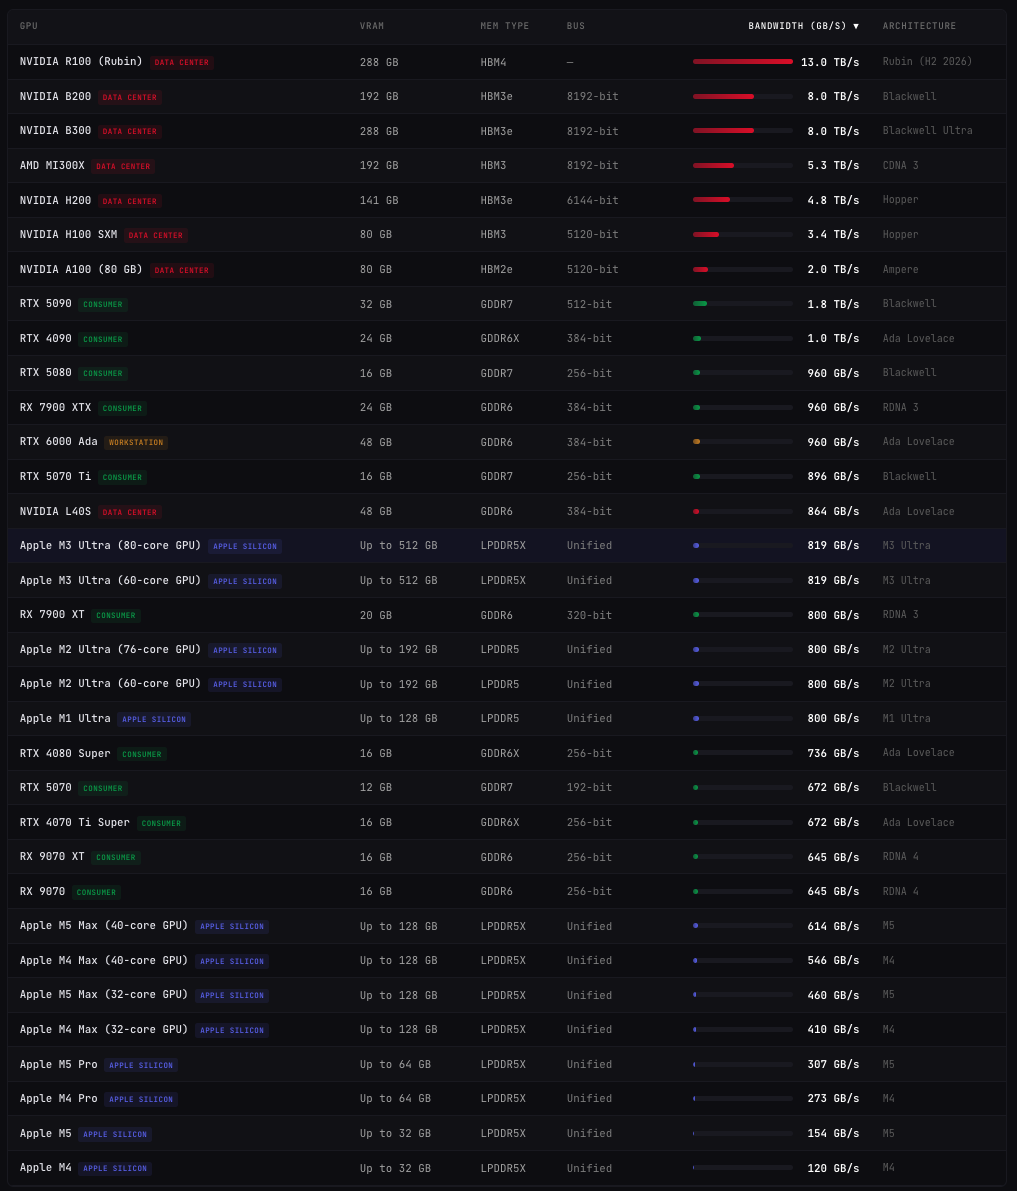Select Apple M2 Ultra (60-core GPU) name
Image resolution: width=1017 pixels, height=1191 pixels.
point(110,684)
